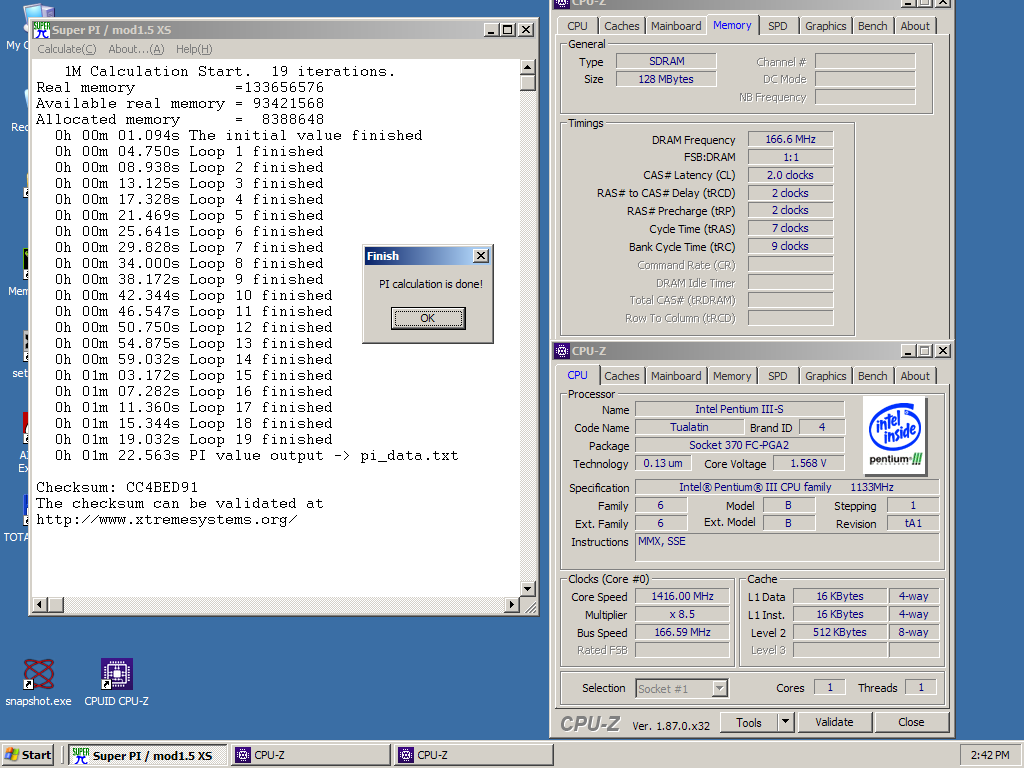Screen dimensions: 1024x768
Task: Click the Validate button in CPU-Z
Action: pyautogui.click(x=834, y=722)
